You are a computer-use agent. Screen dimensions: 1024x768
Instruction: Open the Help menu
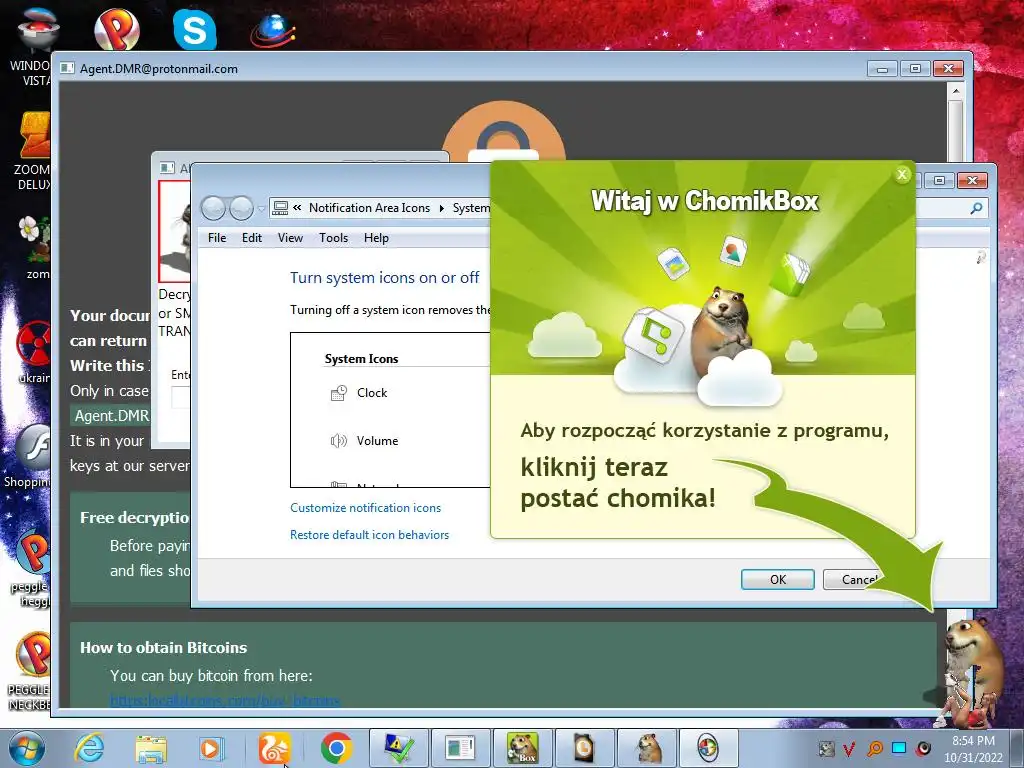[x=376, y=238]
